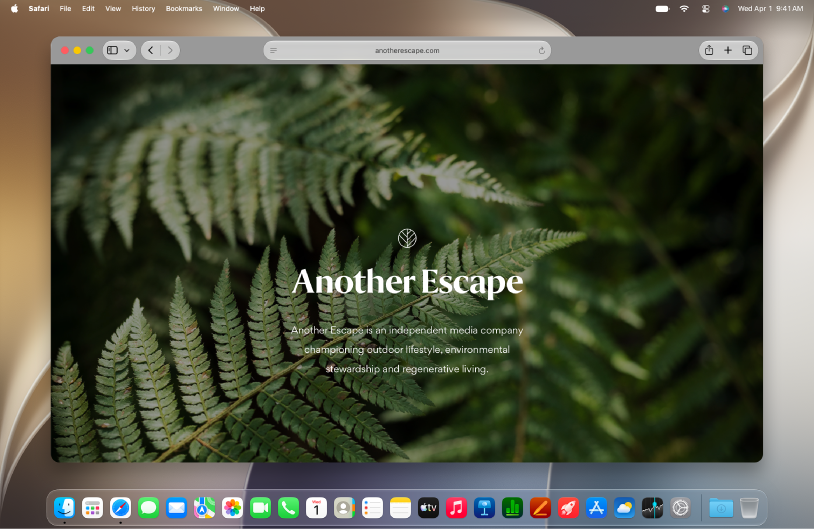Open the Downloads folder in Dock
The image size is (814, 529).
click(x=721, y=508)
